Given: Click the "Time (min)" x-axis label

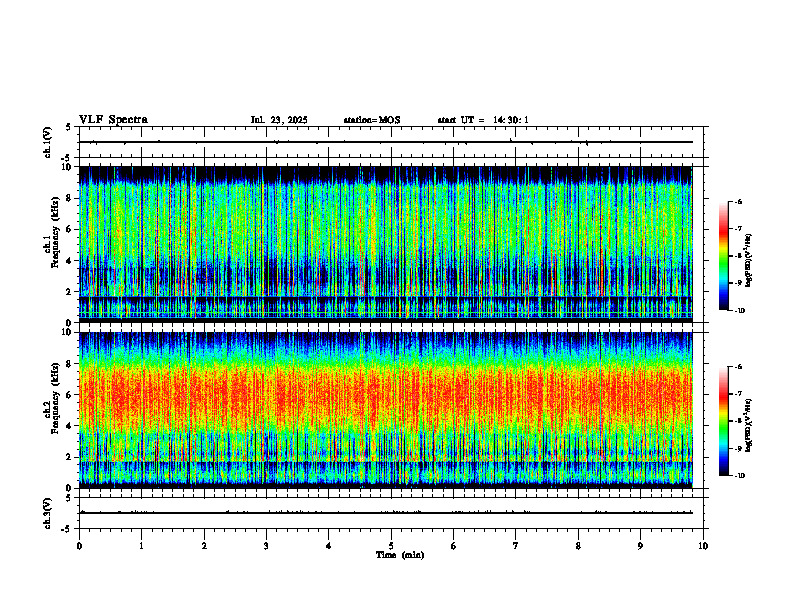Looking at the screenshot, I should [x=400, y=555].
